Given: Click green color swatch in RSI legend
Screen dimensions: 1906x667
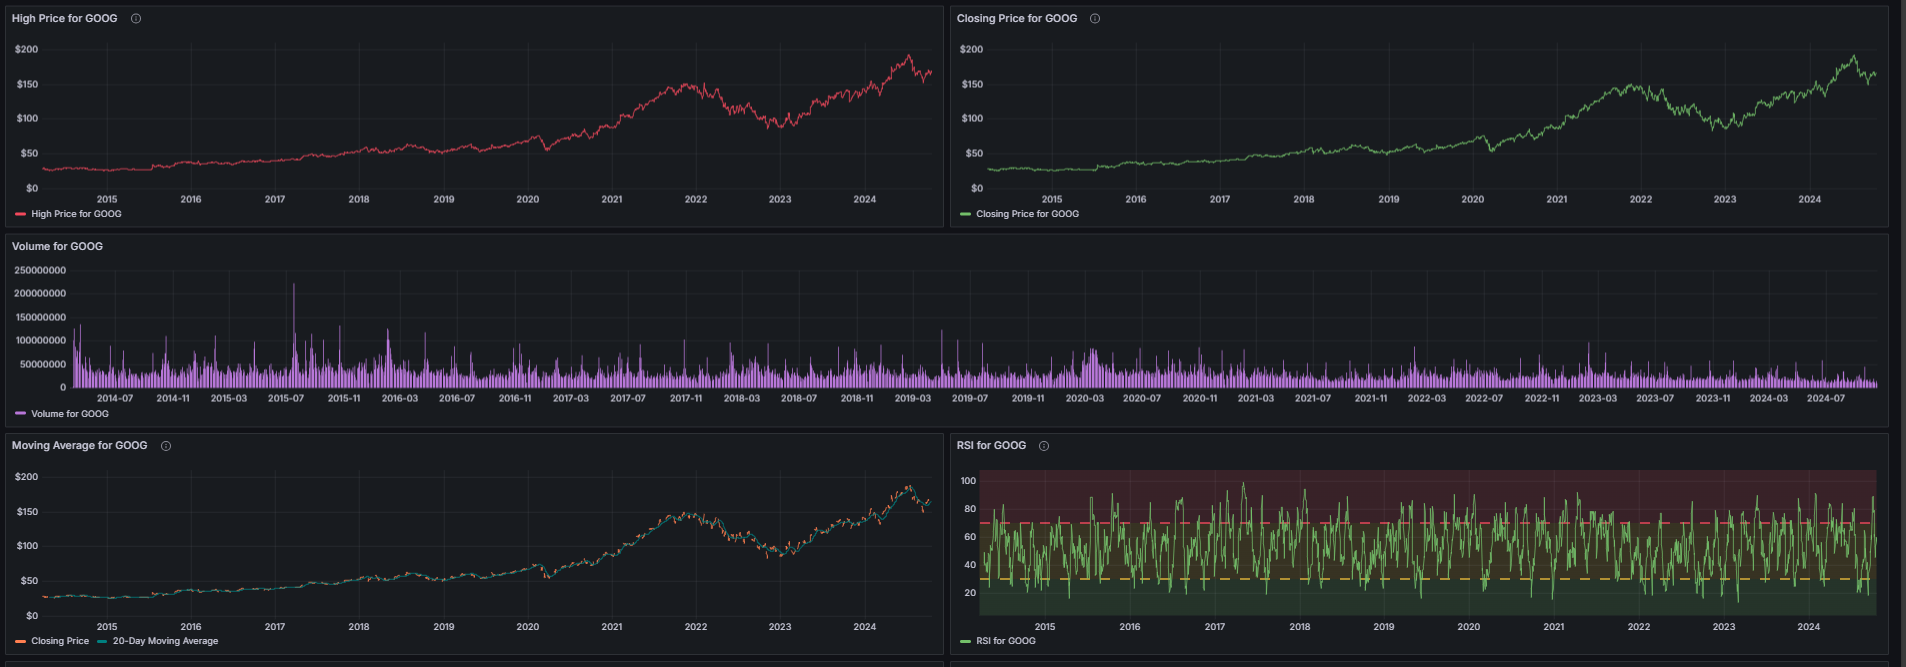Looking at the screenshot, I should coord(965,641).
